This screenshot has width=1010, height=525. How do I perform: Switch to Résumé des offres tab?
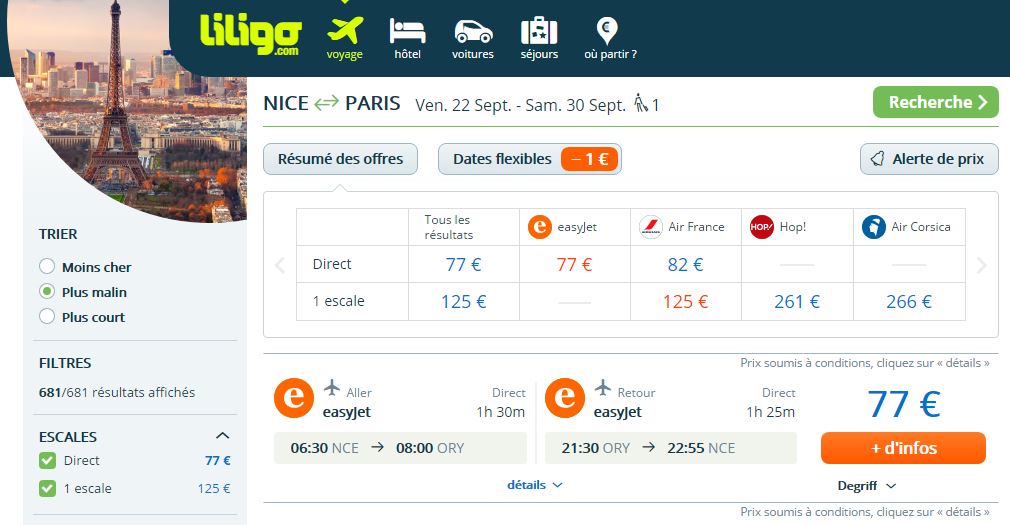340,159
